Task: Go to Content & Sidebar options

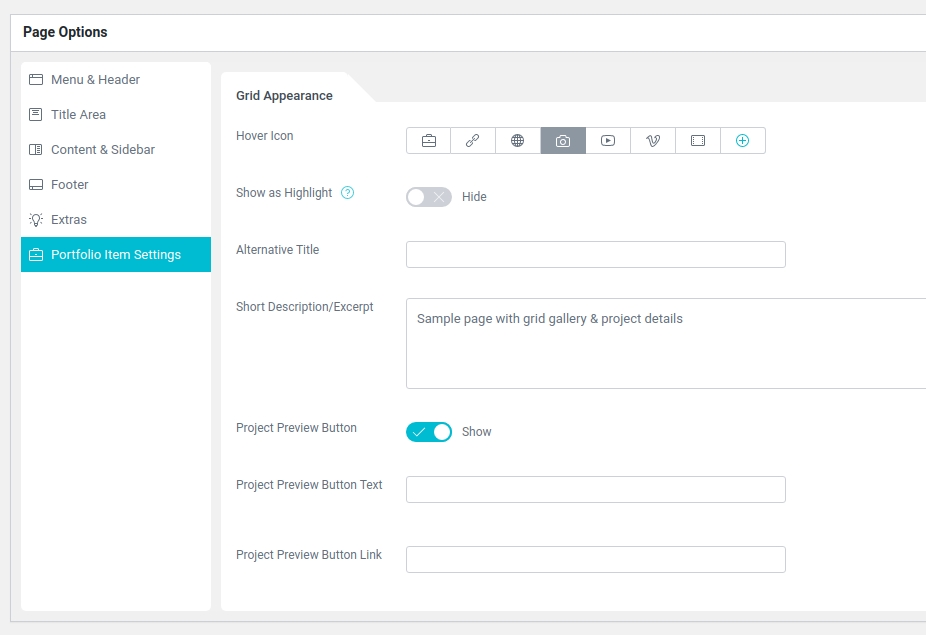Action: click(102, 150)
